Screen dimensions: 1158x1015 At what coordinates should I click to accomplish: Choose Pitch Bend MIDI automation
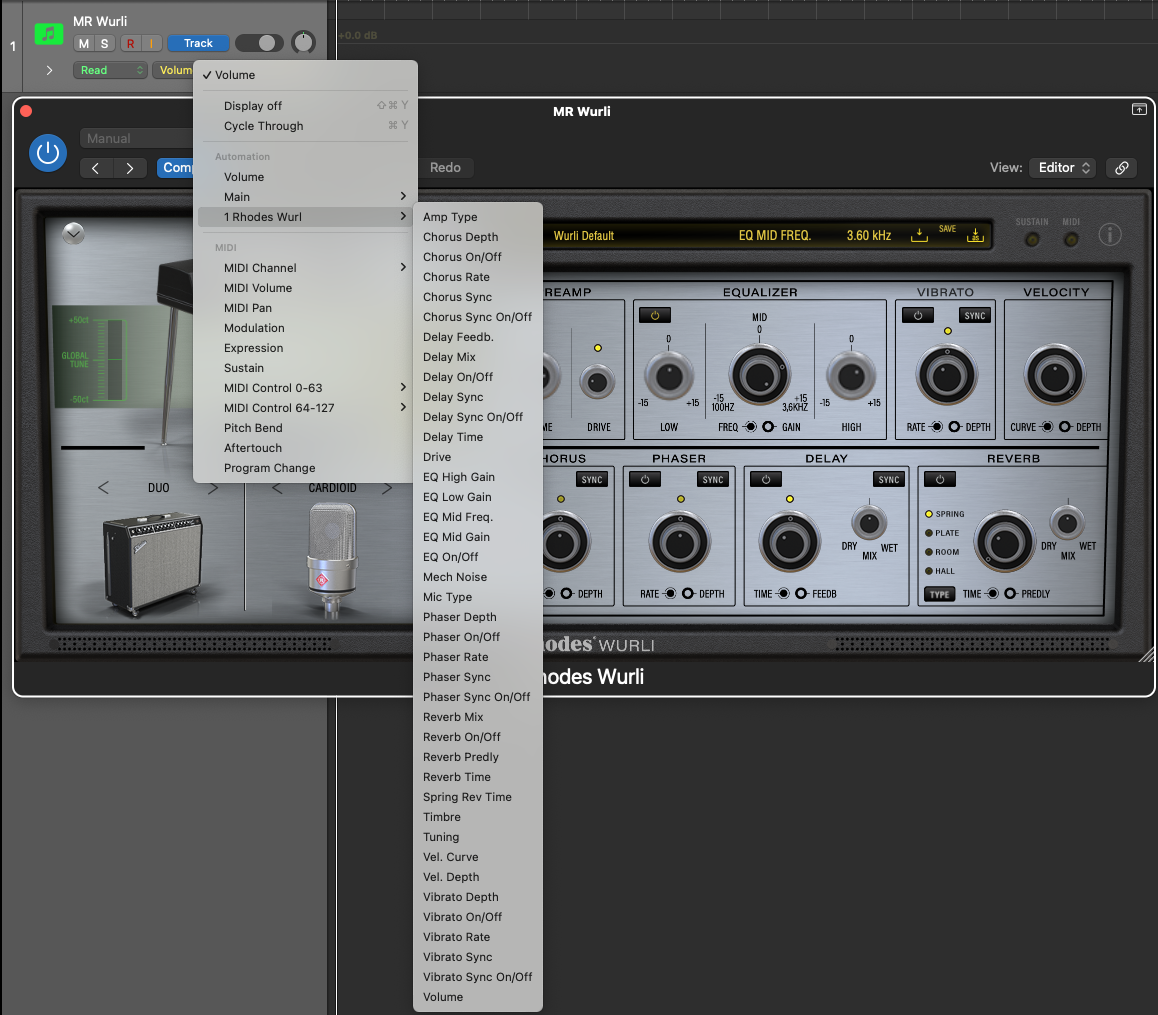coord(304,428)
